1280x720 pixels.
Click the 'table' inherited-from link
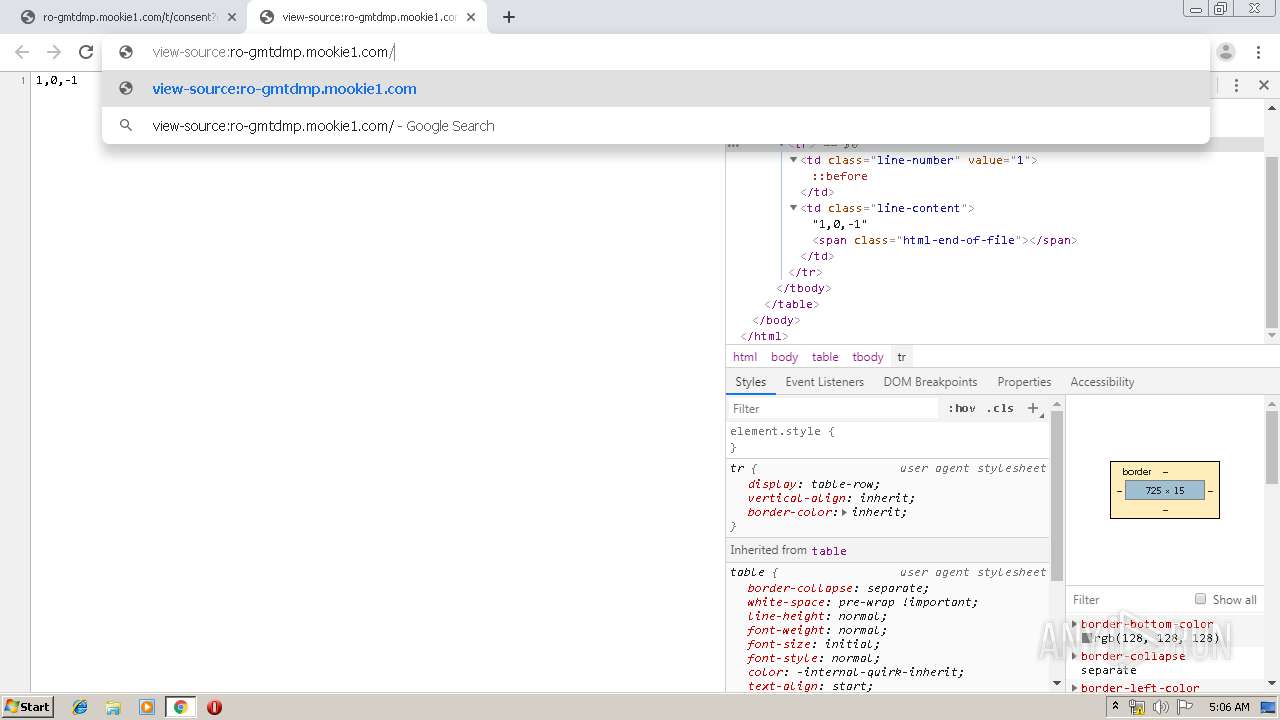point(829,551)
